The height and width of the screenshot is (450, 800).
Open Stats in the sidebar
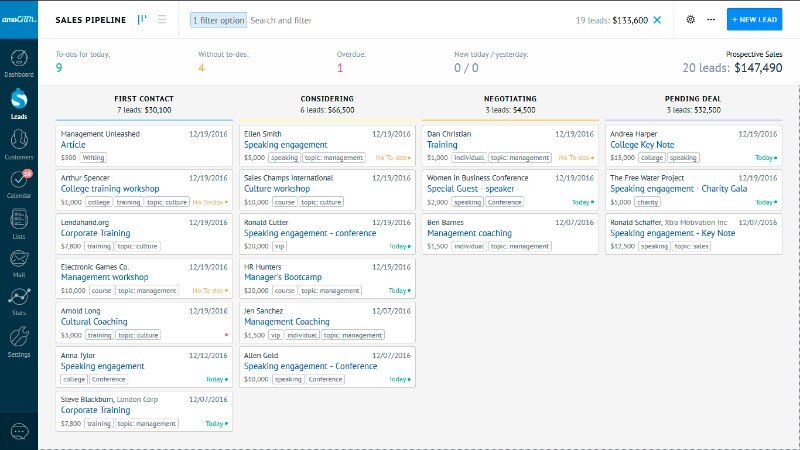tap(18, 300)
